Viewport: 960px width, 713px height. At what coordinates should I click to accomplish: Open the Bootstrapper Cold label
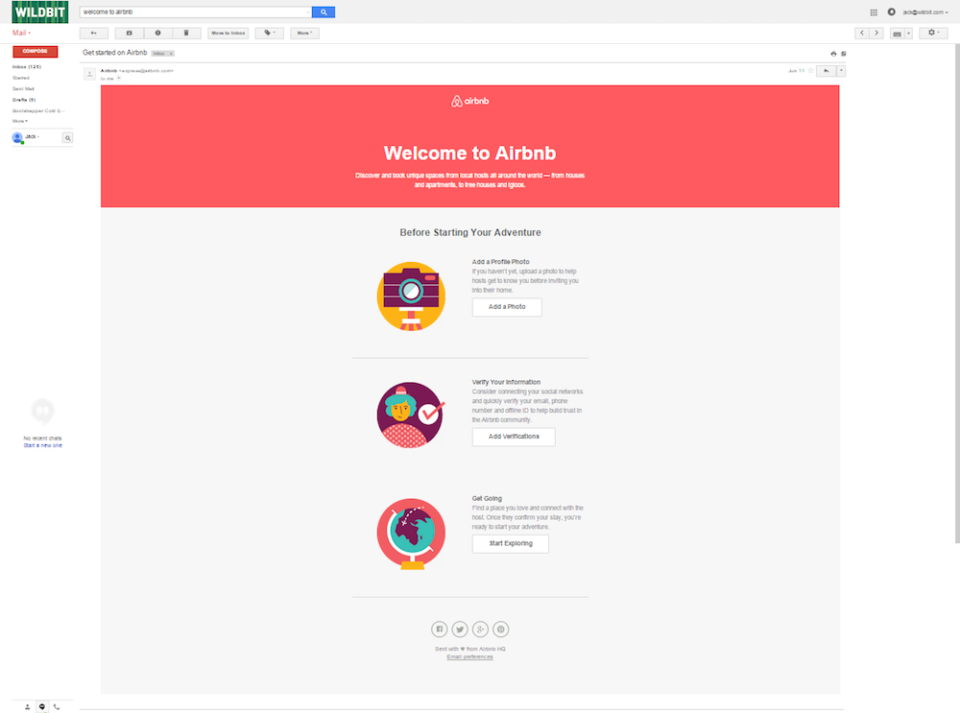37,111
